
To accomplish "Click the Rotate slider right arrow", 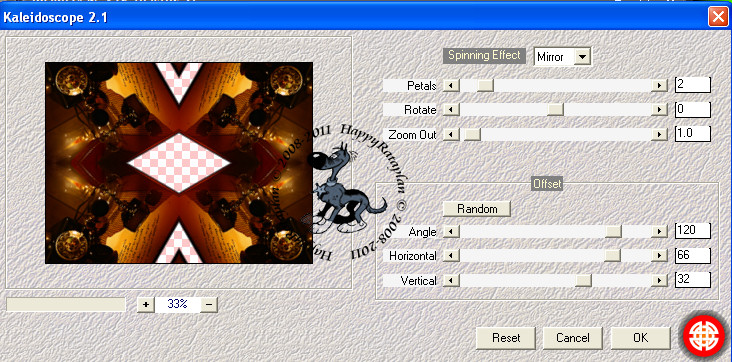I will coord(659,110).
